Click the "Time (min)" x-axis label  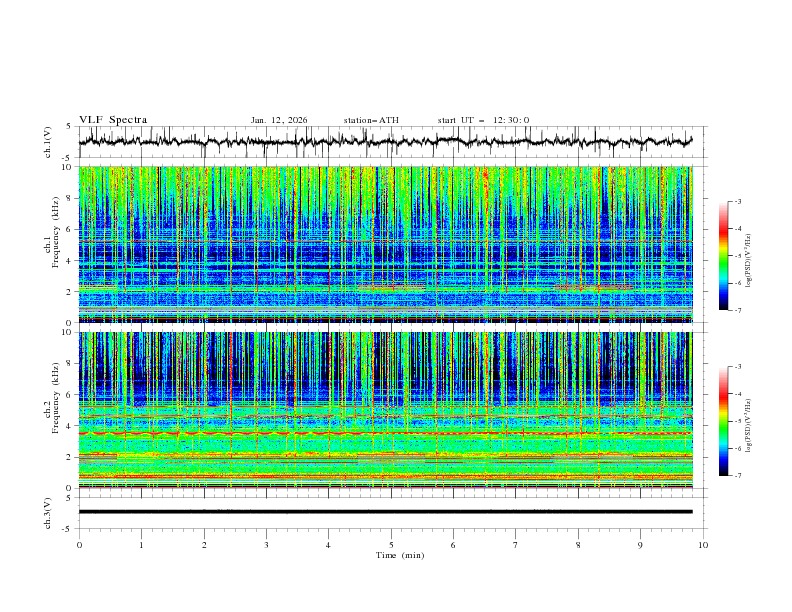point(400,555)
